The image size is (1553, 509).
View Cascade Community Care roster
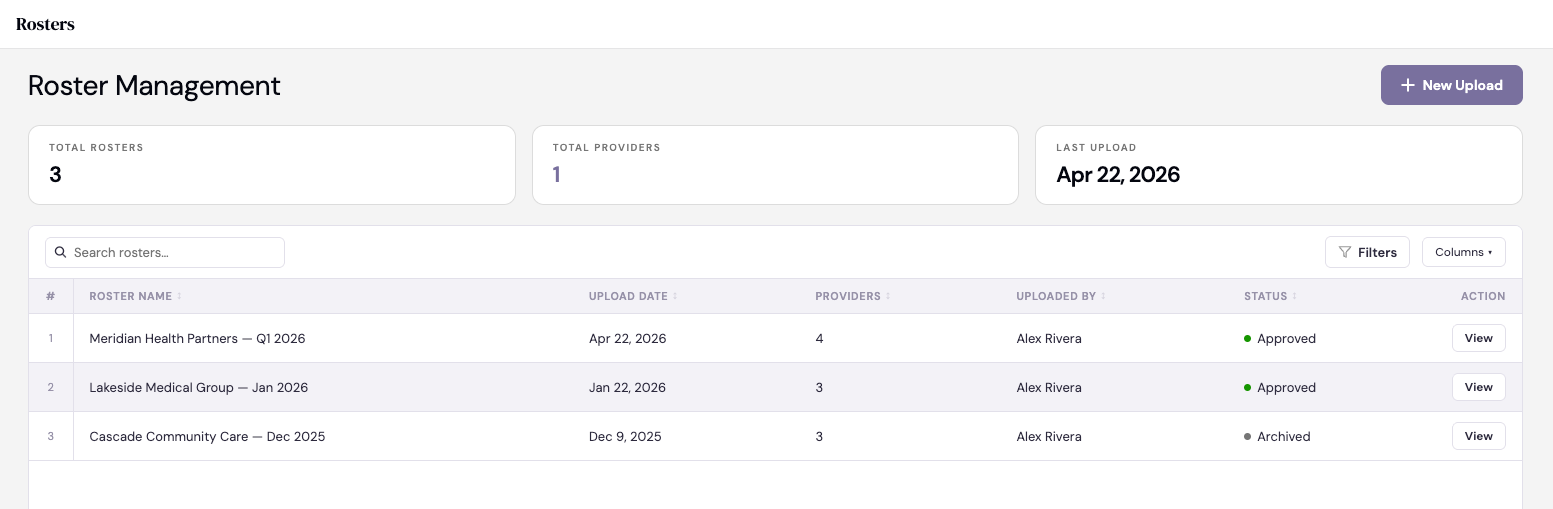(1478, 437)
